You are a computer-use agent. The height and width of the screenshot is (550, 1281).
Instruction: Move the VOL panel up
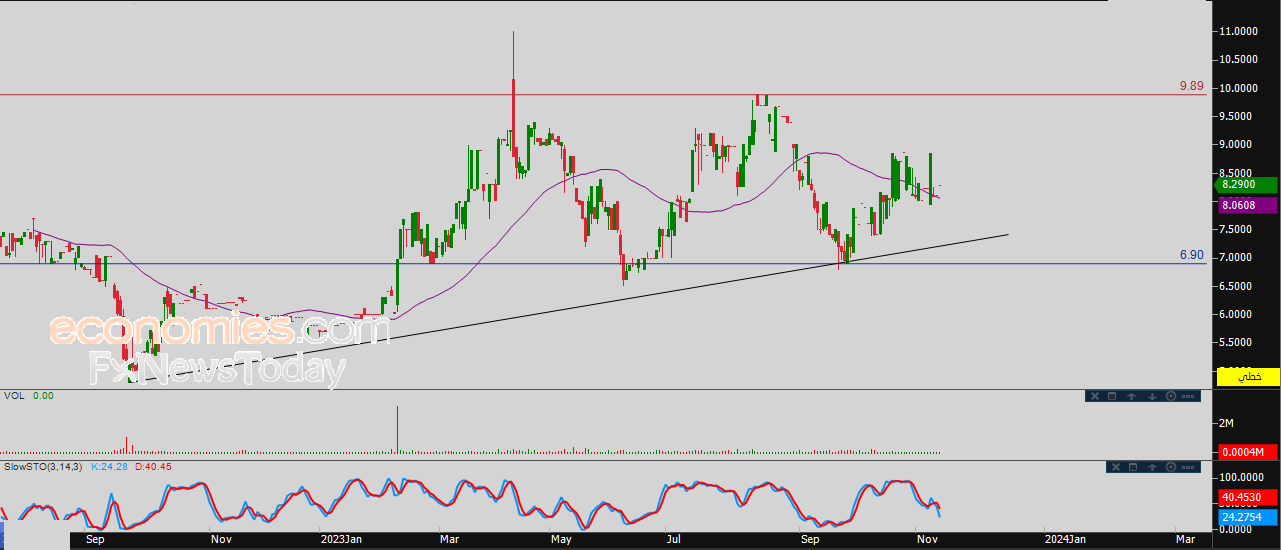(x=1132, y=396)
